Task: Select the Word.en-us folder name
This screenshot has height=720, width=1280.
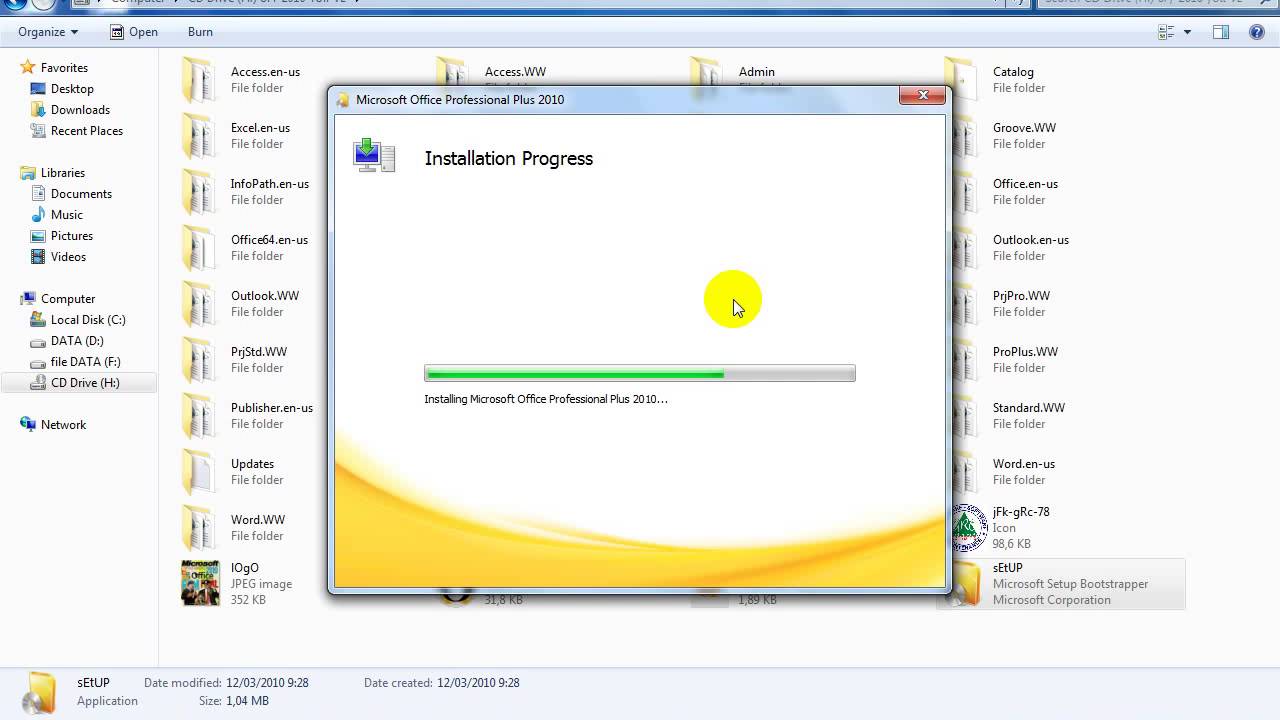Action: coord(1024,464)
